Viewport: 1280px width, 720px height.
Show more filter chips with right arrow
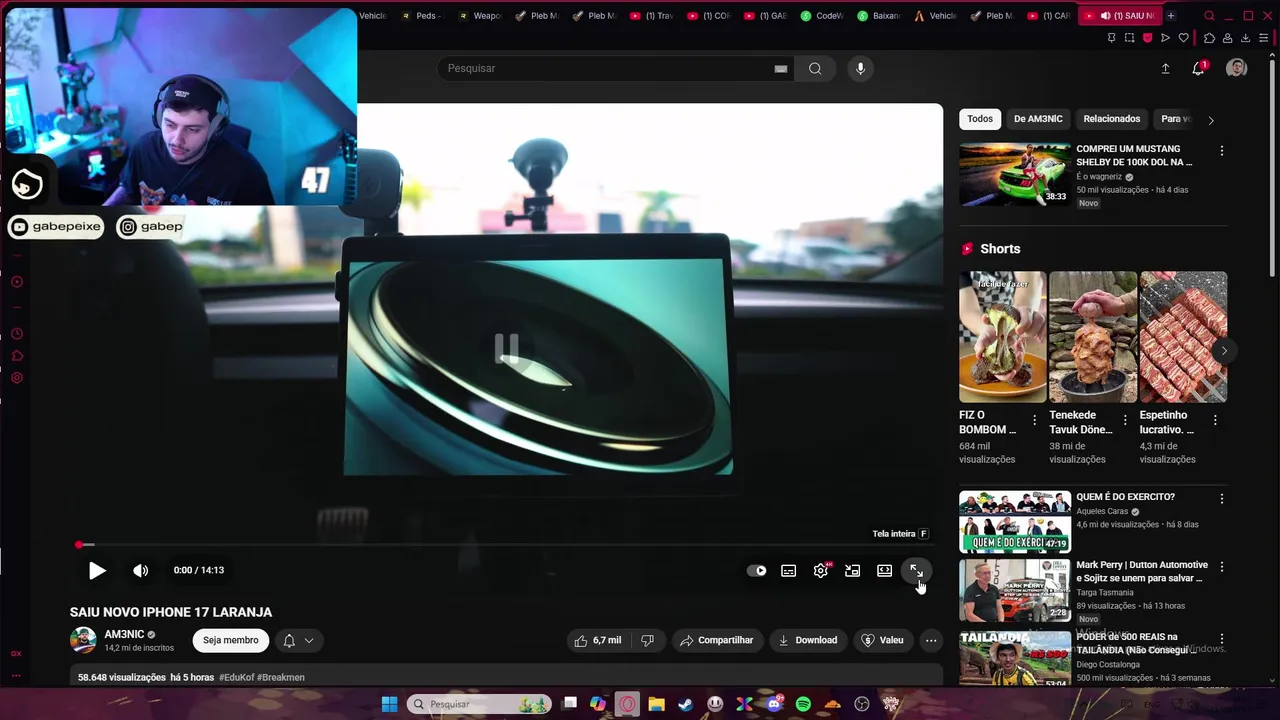[1211, 120]
